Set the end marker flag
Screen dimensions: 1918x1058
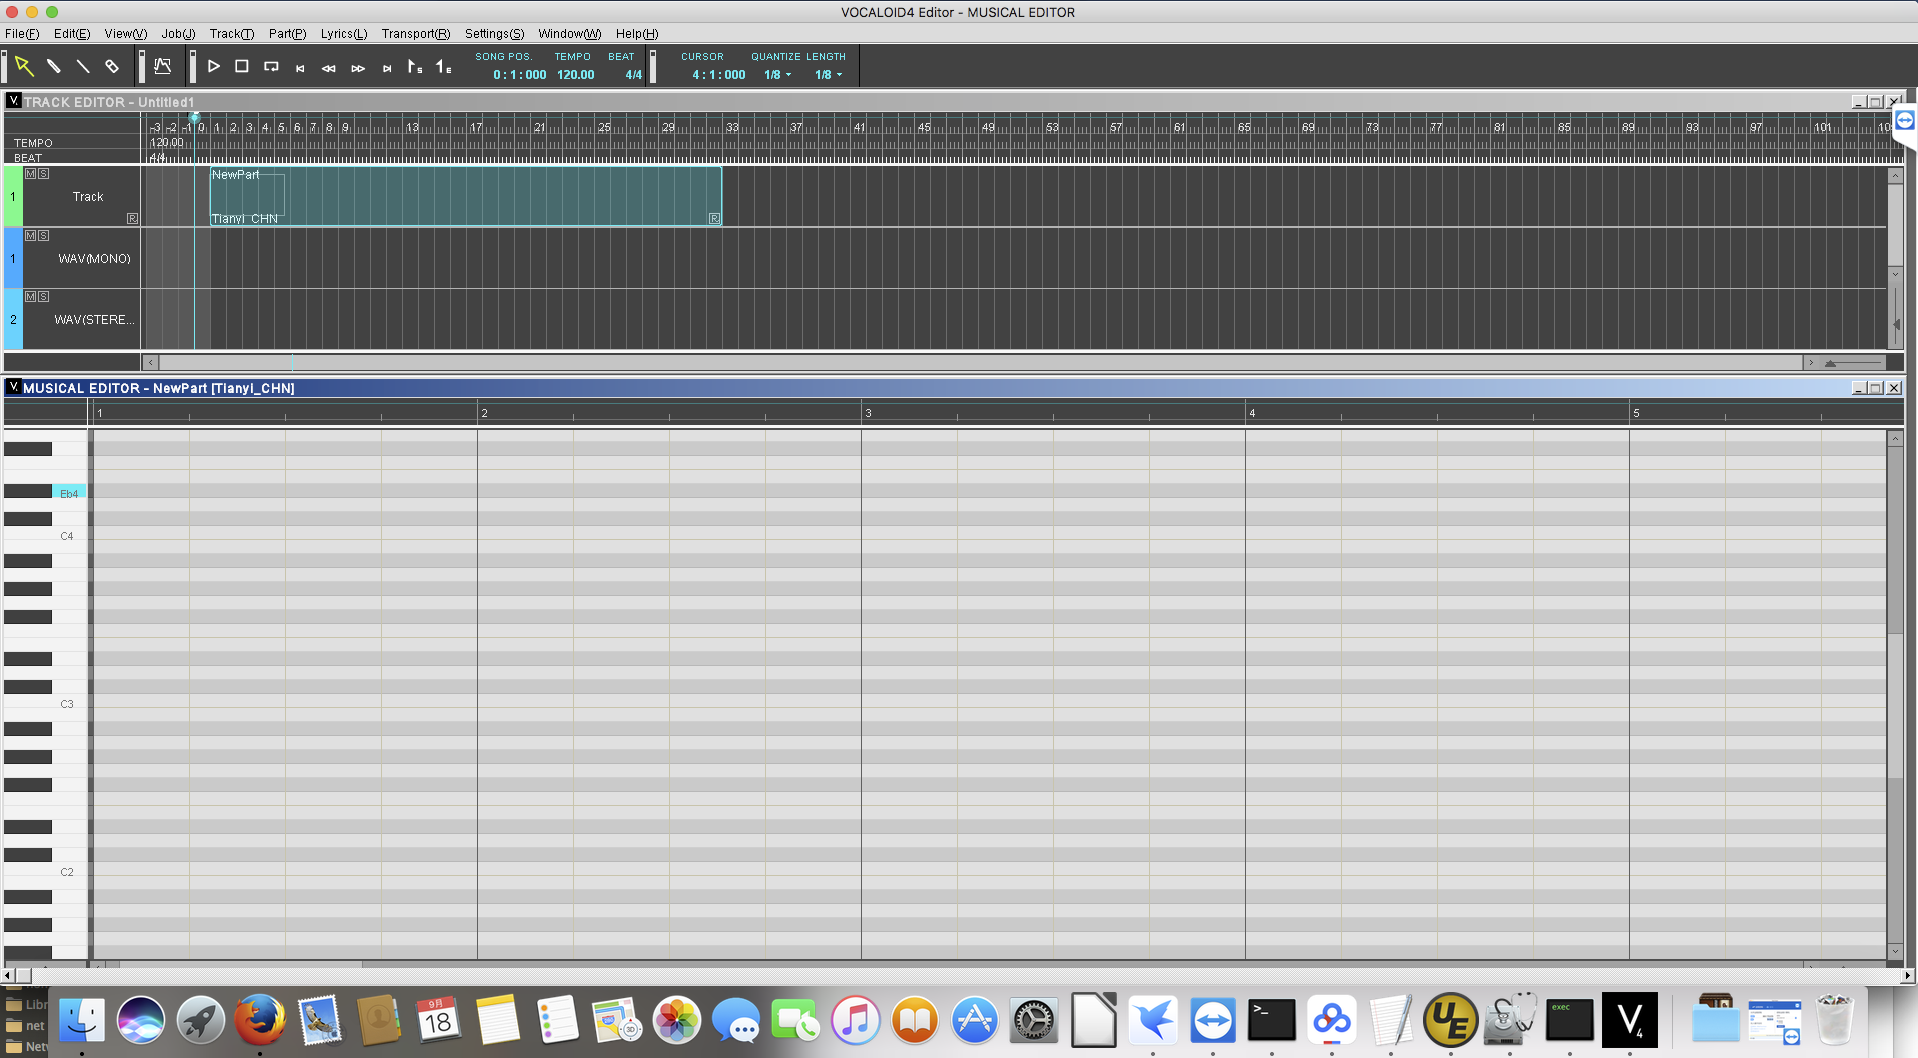pyautogui.click(x=444, y=67)
